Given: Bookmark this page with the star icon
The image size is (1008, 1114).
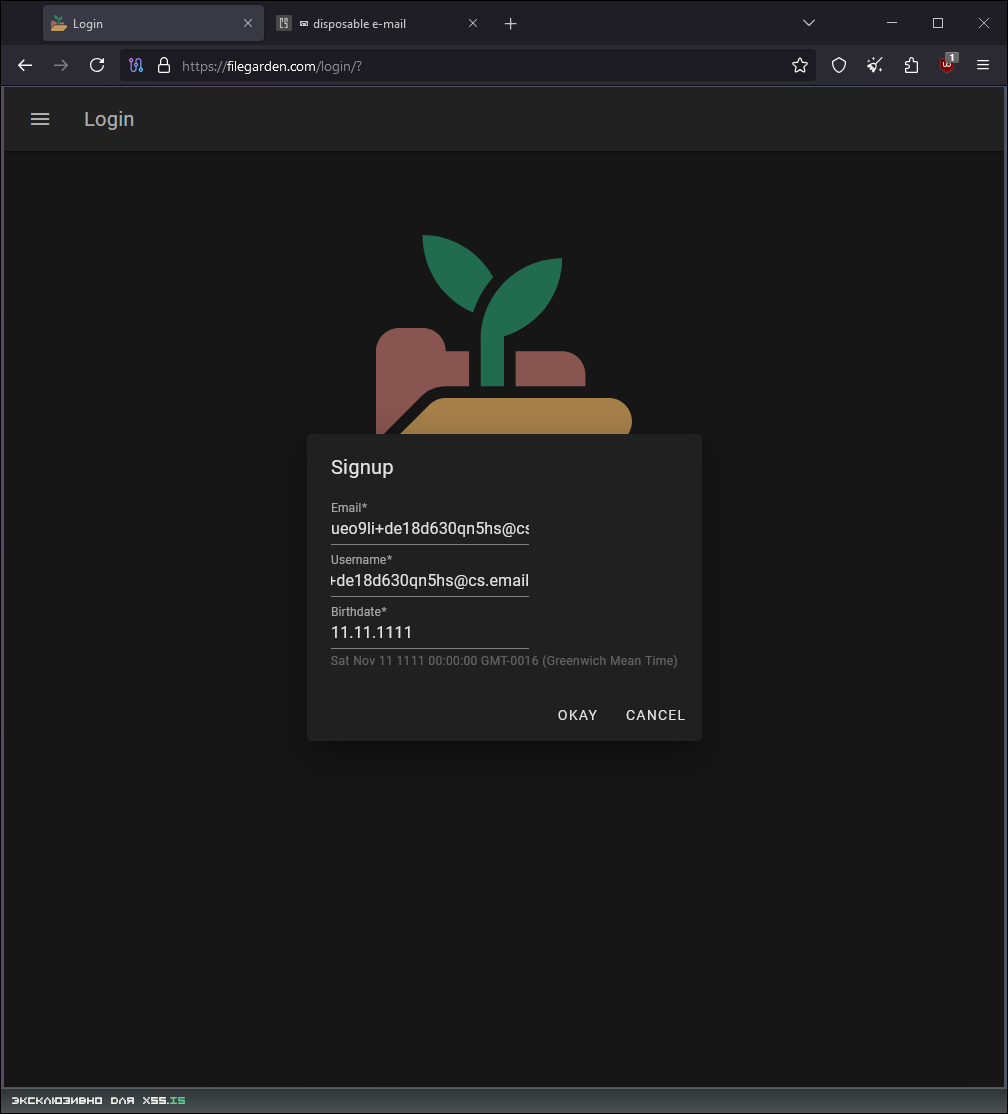Looking at the screenshot, I should click(x=800, y=65).
